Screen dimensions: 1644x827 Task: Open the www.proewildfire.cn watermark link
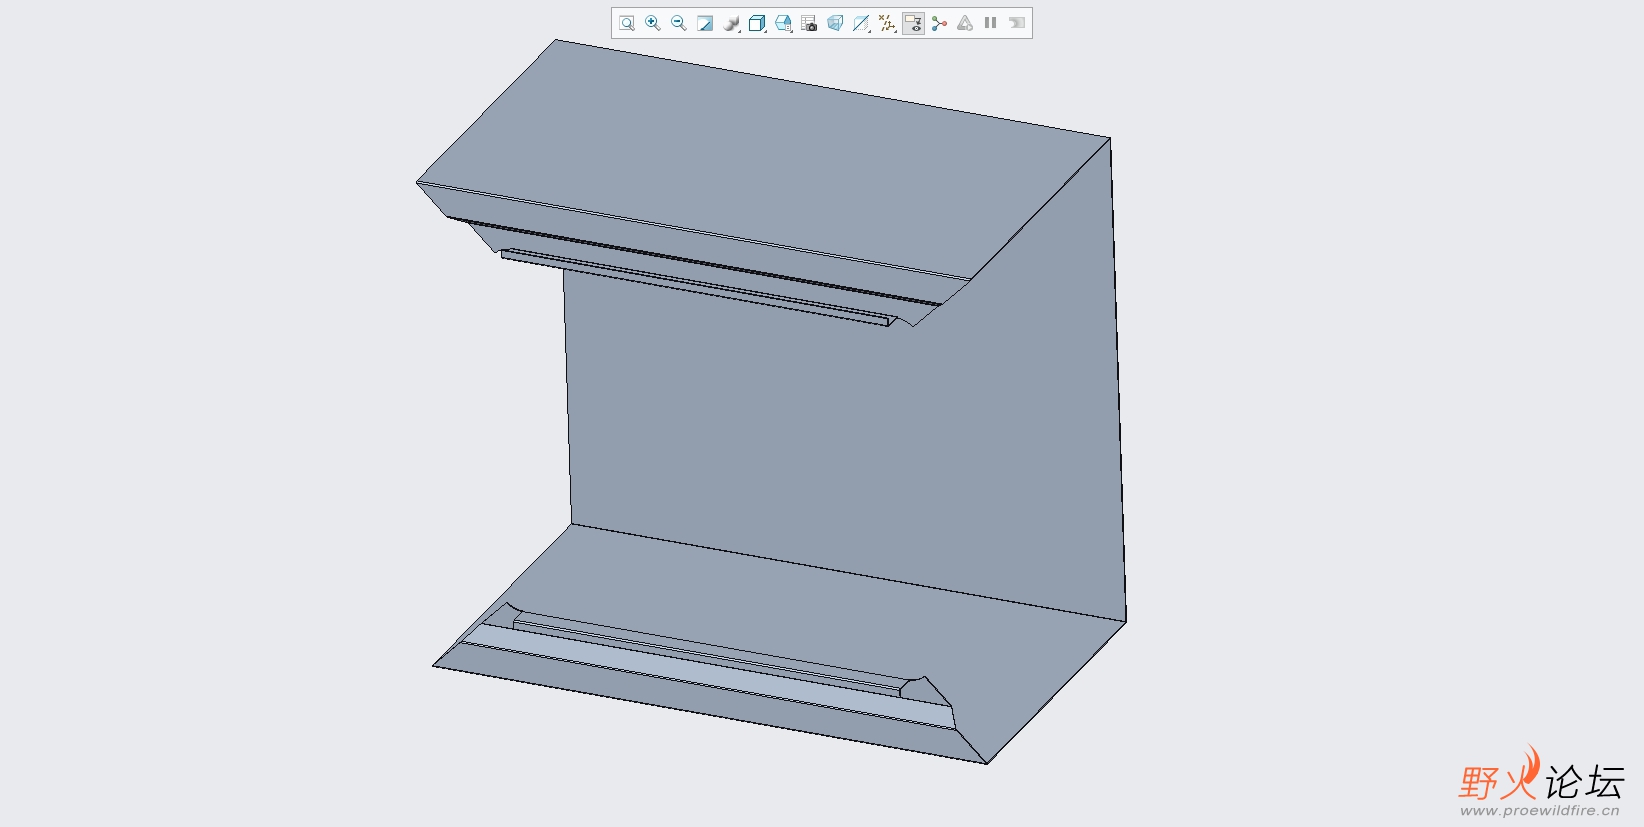(1539, 811)
